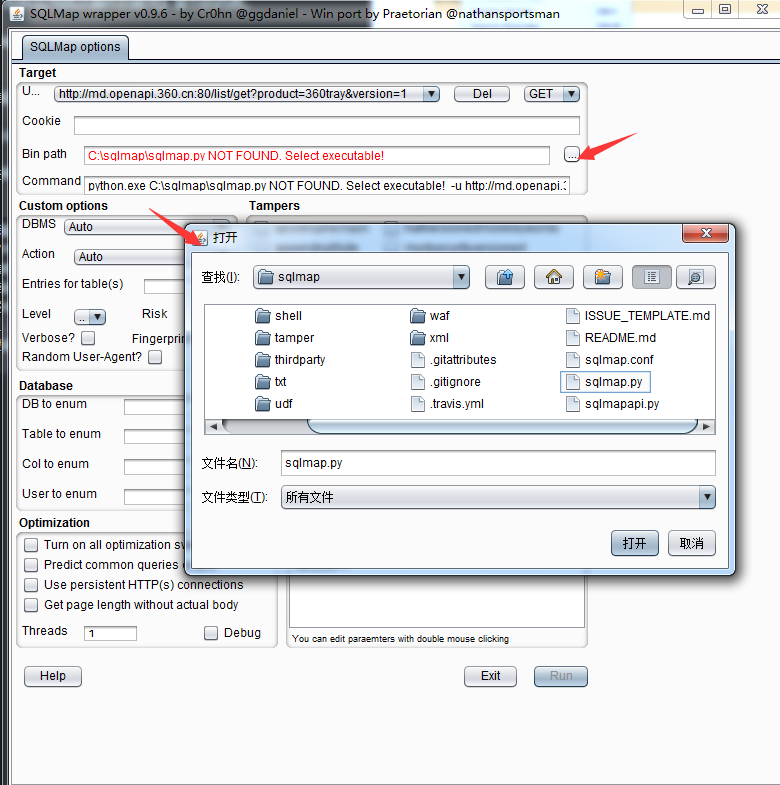780x785 pixels.
Task: Open the GET method dropdown
Action: point(570,94)
